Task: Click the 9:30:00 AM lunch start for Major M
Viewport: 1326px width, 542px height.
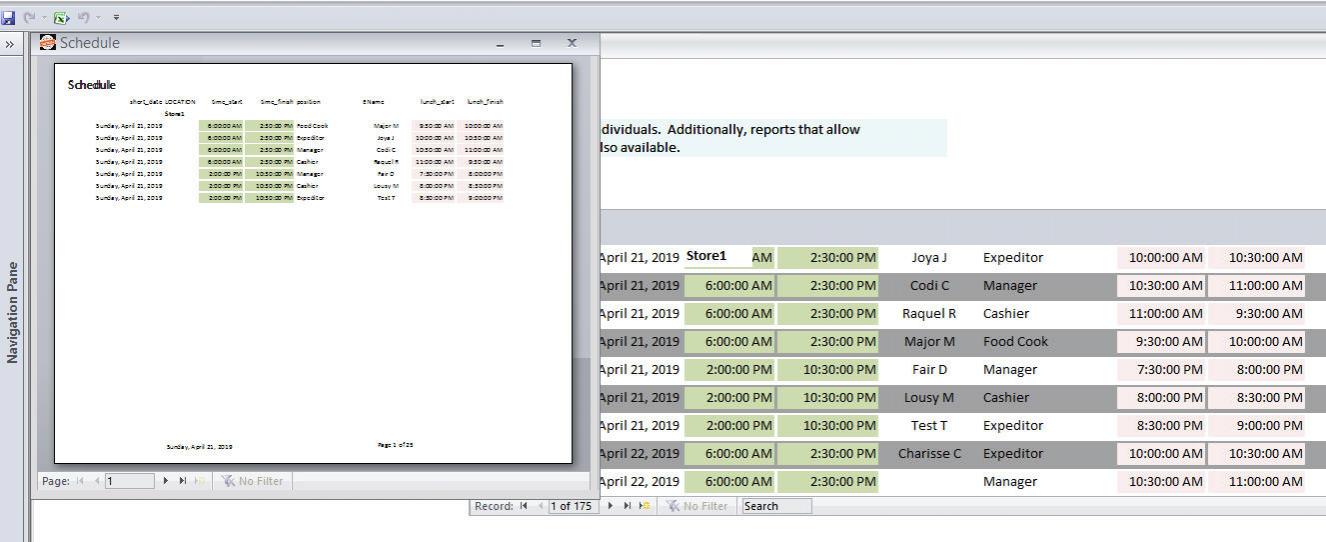Action: coord(1162,341)
